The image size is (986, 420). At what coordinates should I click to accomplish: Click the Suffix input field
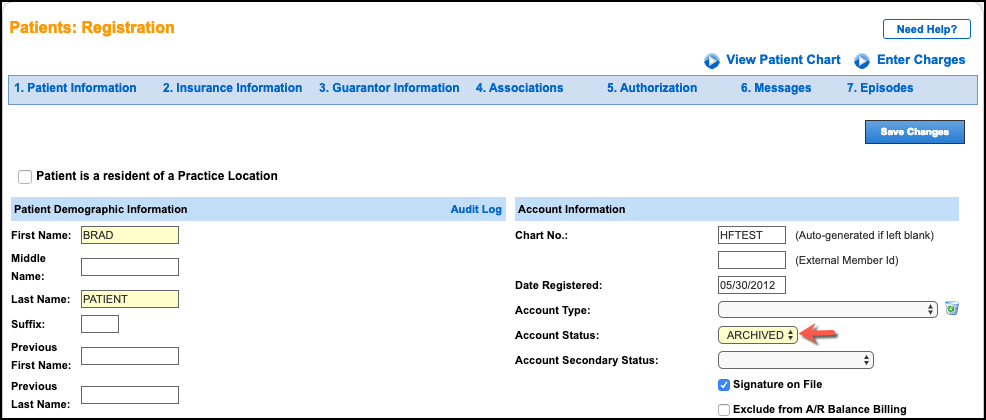point(100,324)
